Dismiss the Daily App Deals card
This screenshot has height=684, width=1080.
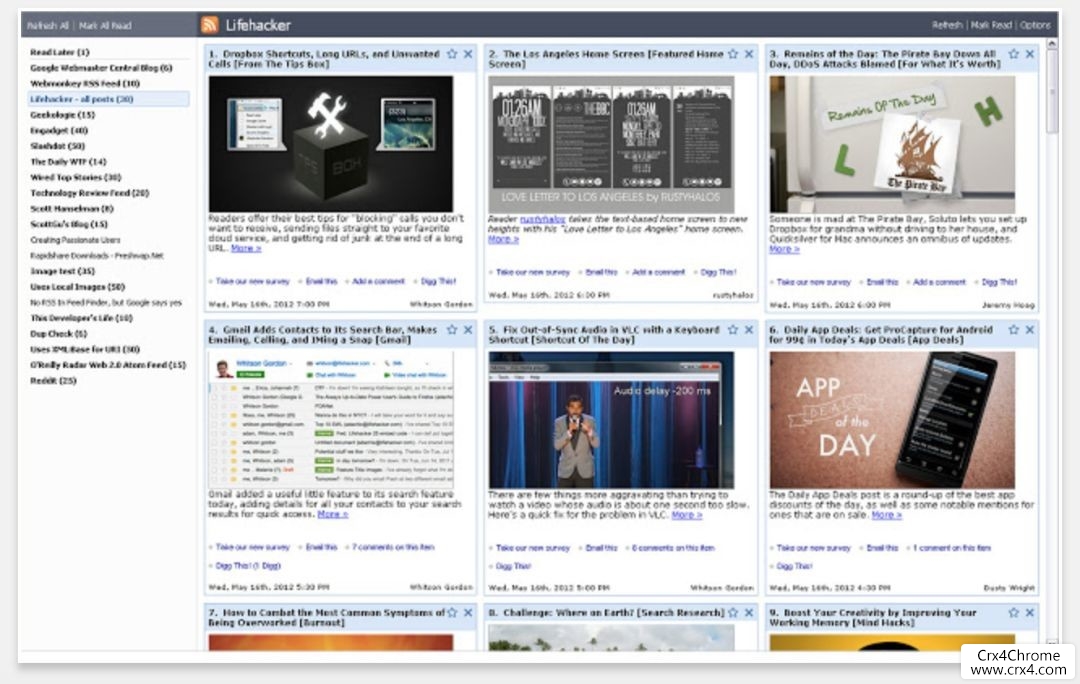pos(1030,330)
